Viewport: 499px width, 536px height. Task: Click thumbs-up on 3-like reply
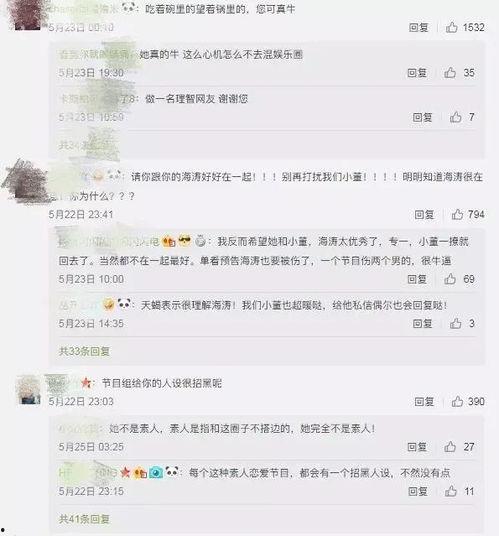point(455,323)
